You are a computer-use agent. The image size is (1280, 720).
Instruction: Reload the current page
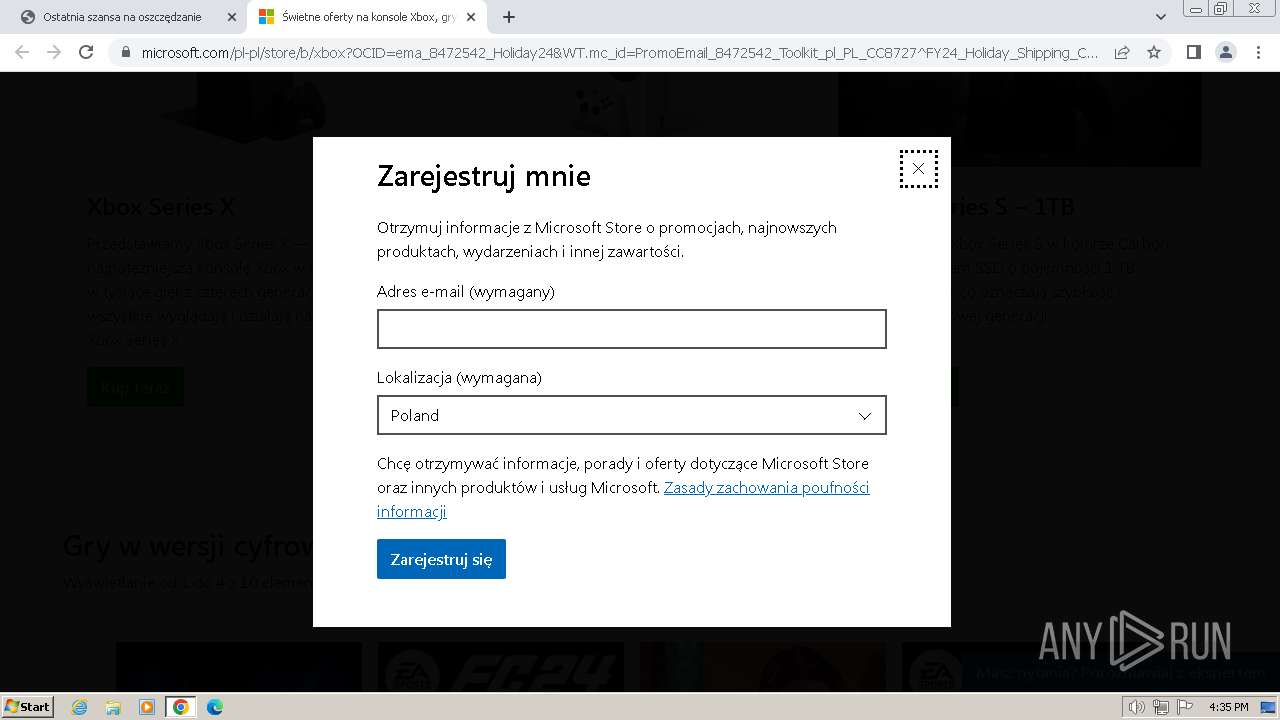point(86,52)
